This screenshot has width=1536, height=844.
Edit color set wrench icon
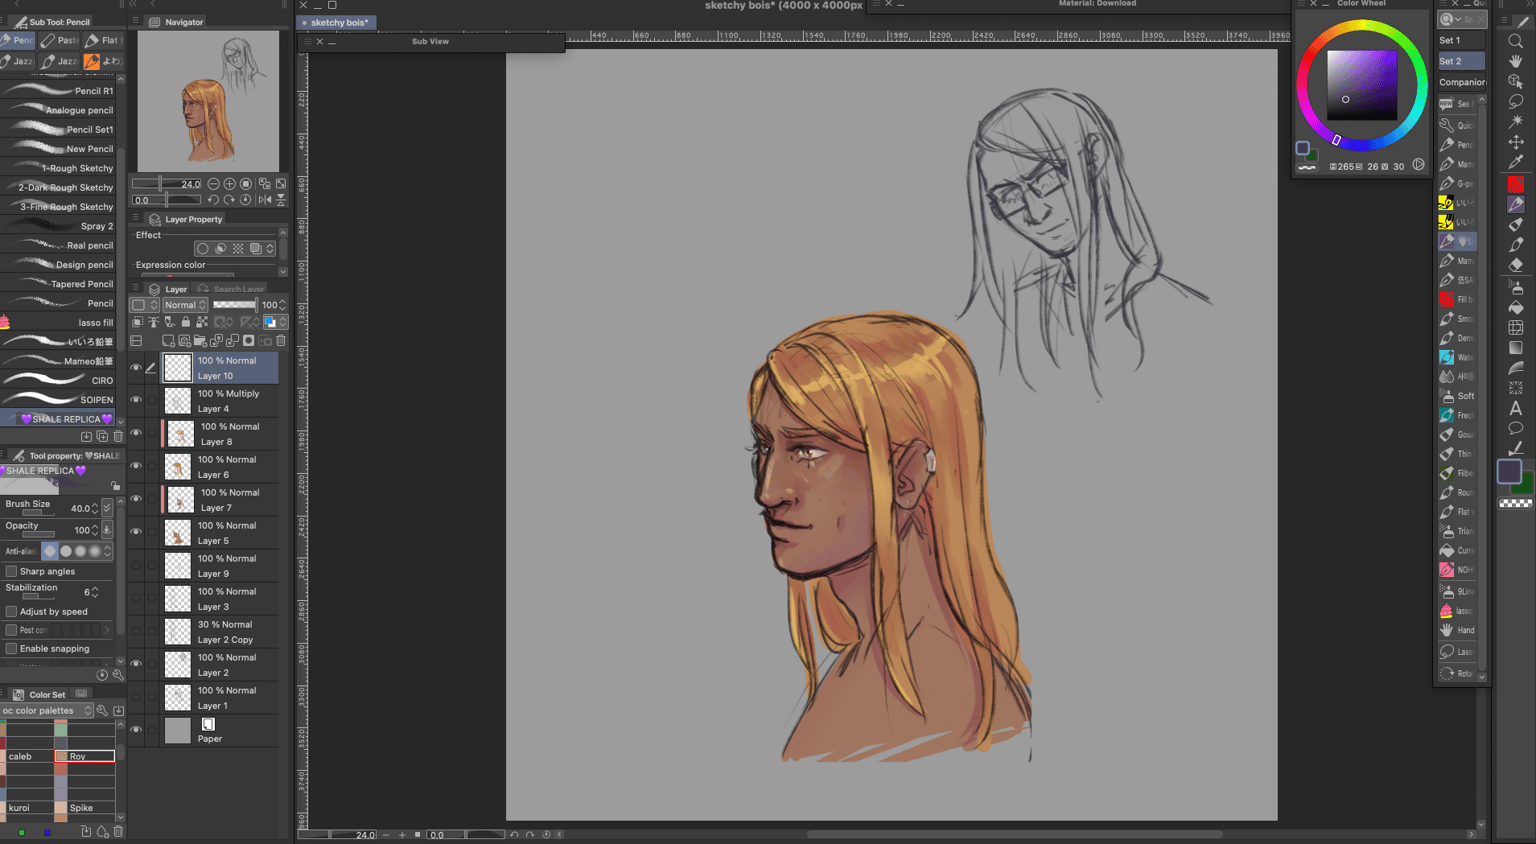point(102,710)
